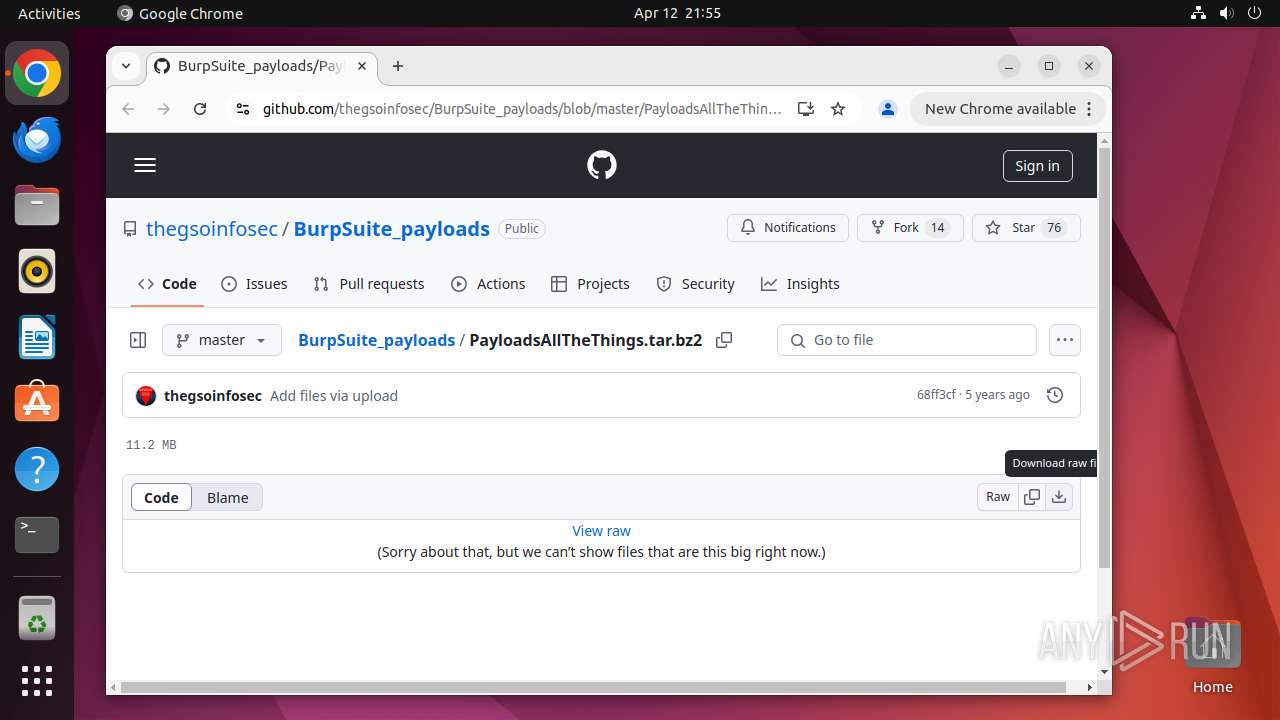Open the Raw file button
The height and width of the screenshot is (720, 1280).
coord(998,497)
